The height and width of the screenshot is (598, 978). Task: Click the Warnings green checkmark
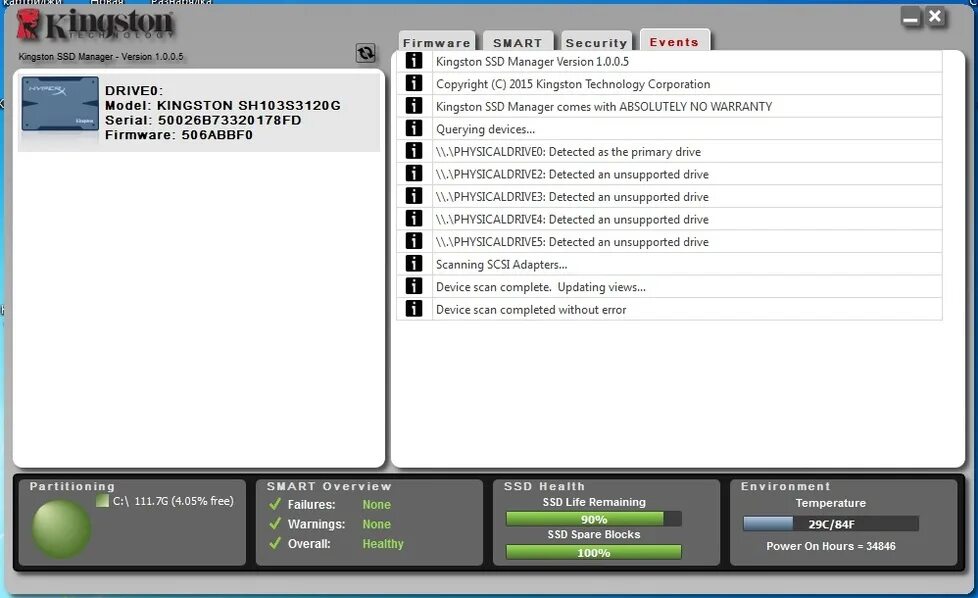274,523
